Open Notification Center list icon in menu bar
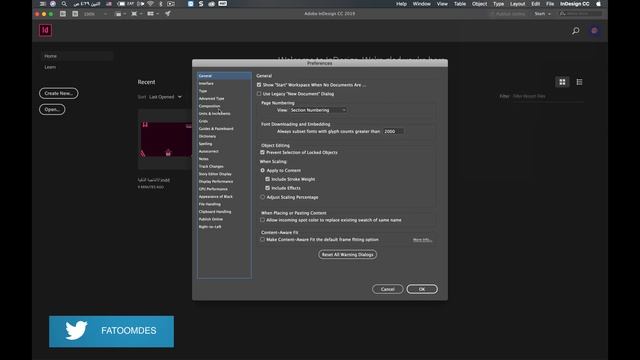This screenshot has height=360, width=640. [42, 4]
